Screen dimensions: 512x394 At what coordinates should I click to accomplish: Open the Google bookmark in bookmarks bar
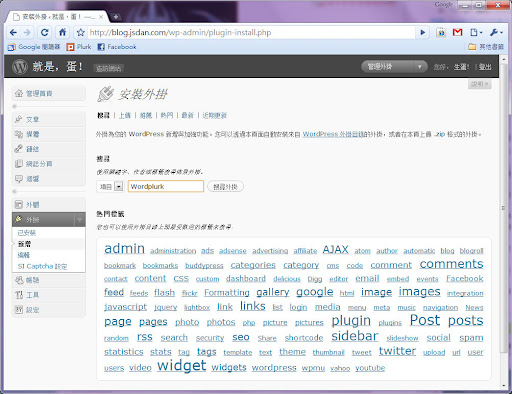pos(34,47)
